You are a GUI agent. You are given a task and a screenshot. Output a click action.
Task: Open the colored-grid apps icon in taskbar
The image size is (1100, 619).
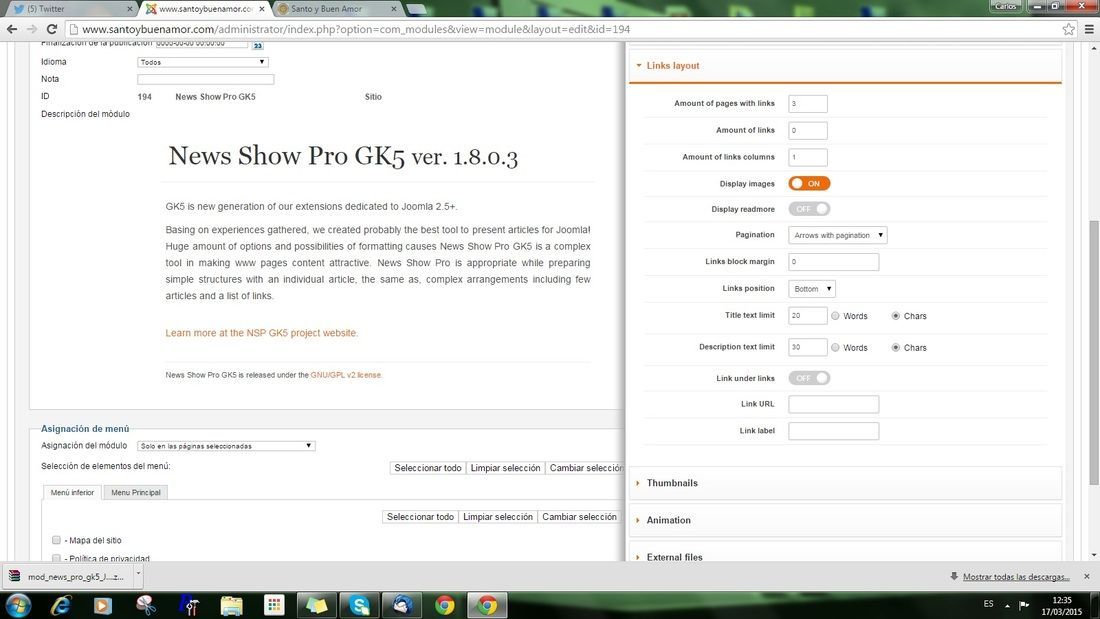pyautogui.click(x=274, y=605)
